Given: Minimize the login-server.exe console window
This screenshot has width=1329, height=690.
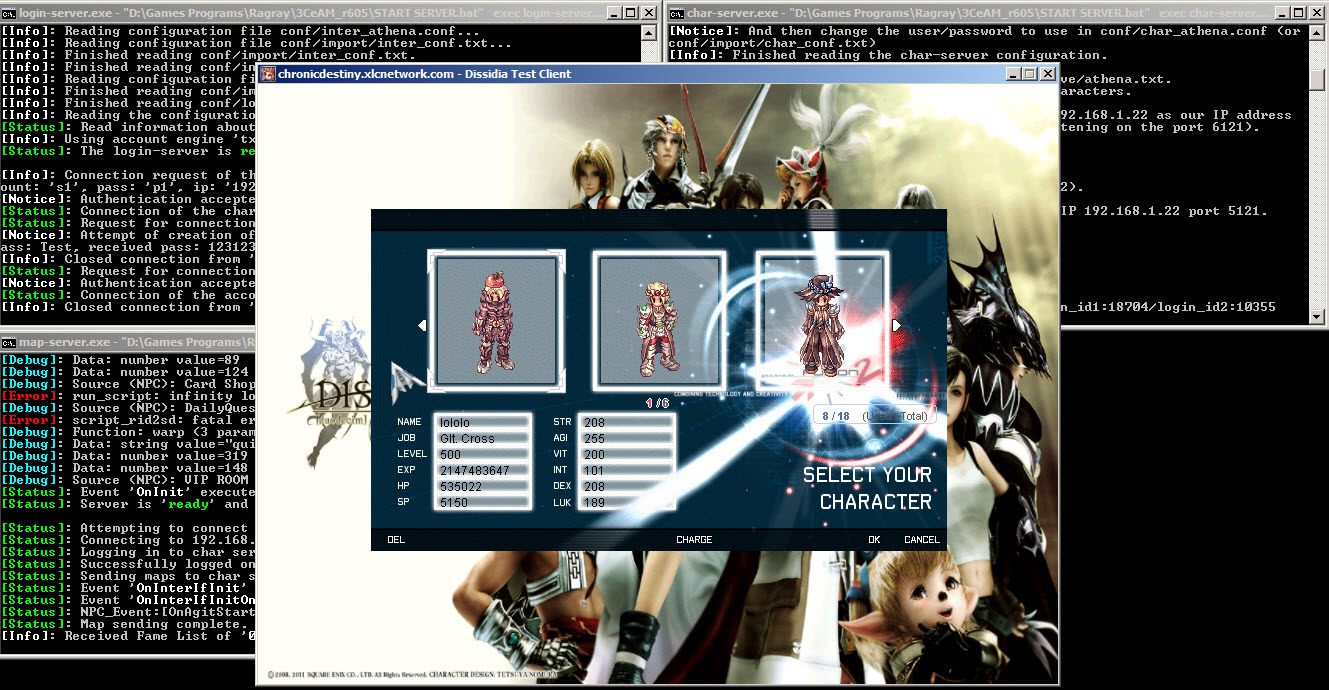Looking at the screenshot, I should tap(614, 13).
